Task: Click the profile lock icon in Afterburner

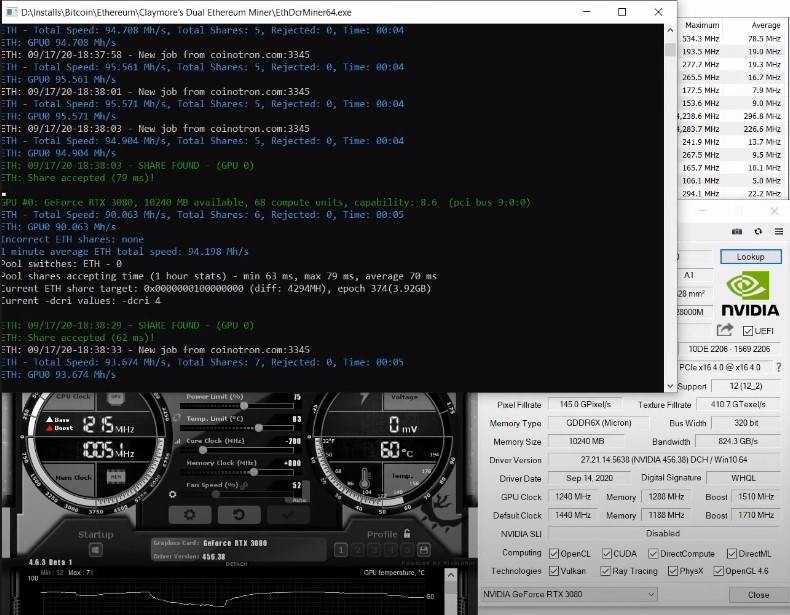Action: point(407,533)
